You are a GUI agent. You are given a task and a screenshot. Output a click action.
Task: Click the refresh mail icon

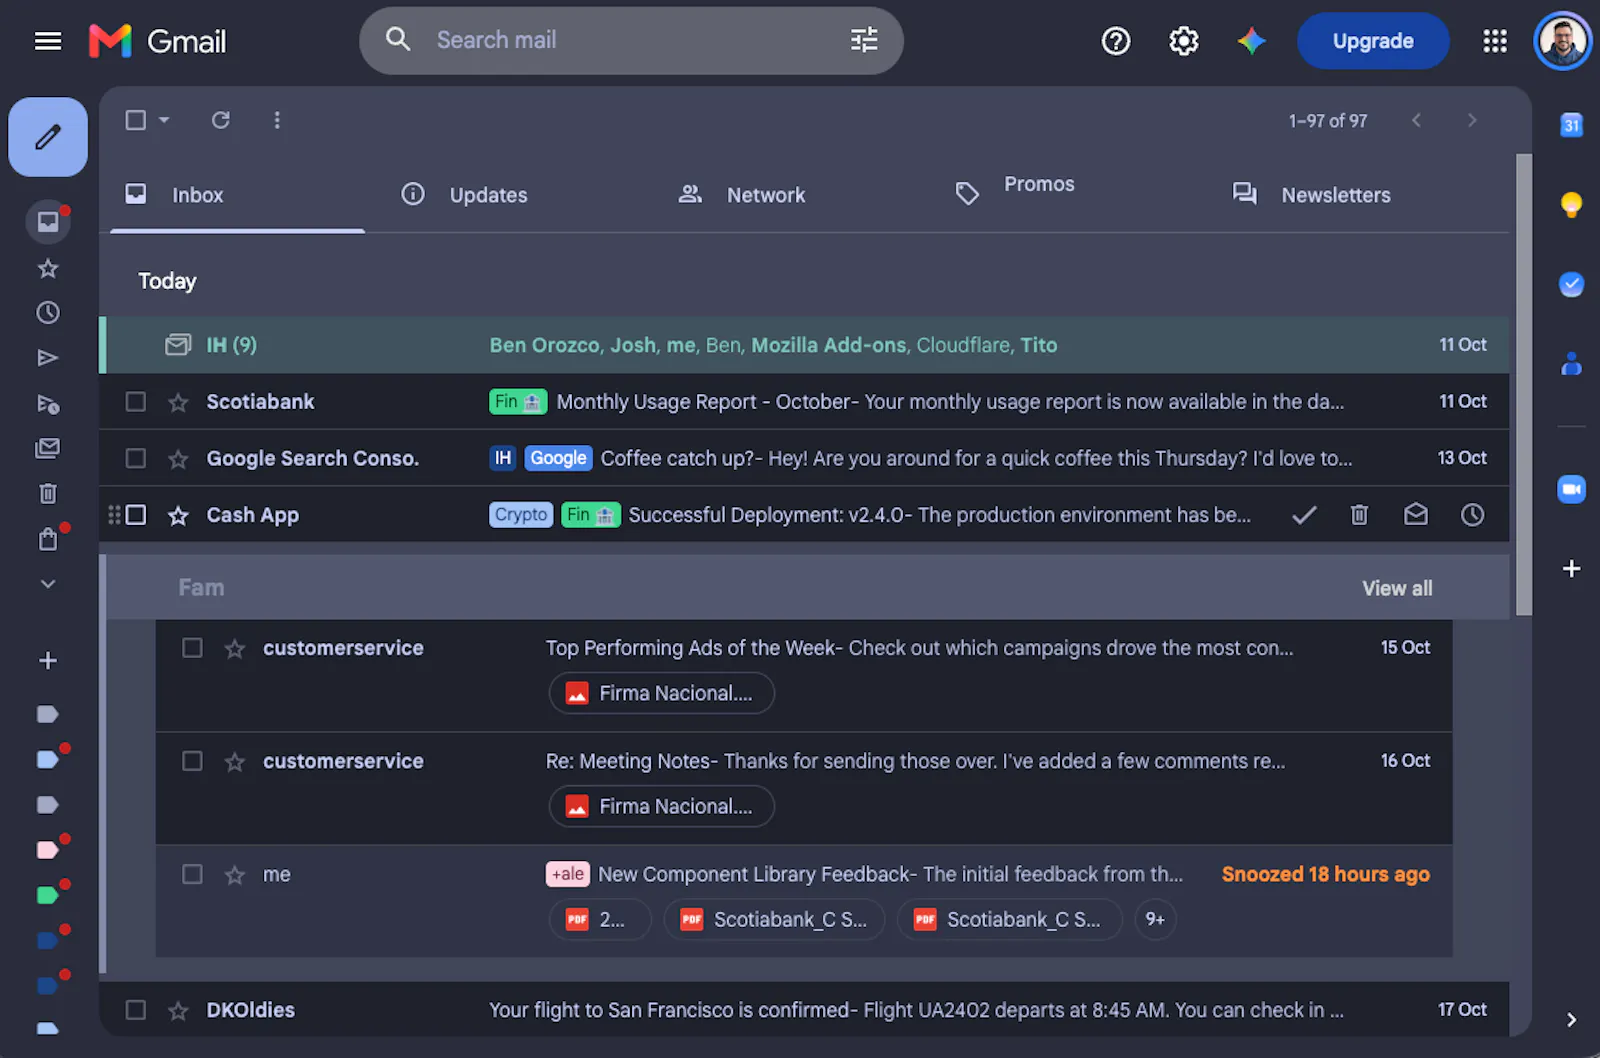[221, 120]
